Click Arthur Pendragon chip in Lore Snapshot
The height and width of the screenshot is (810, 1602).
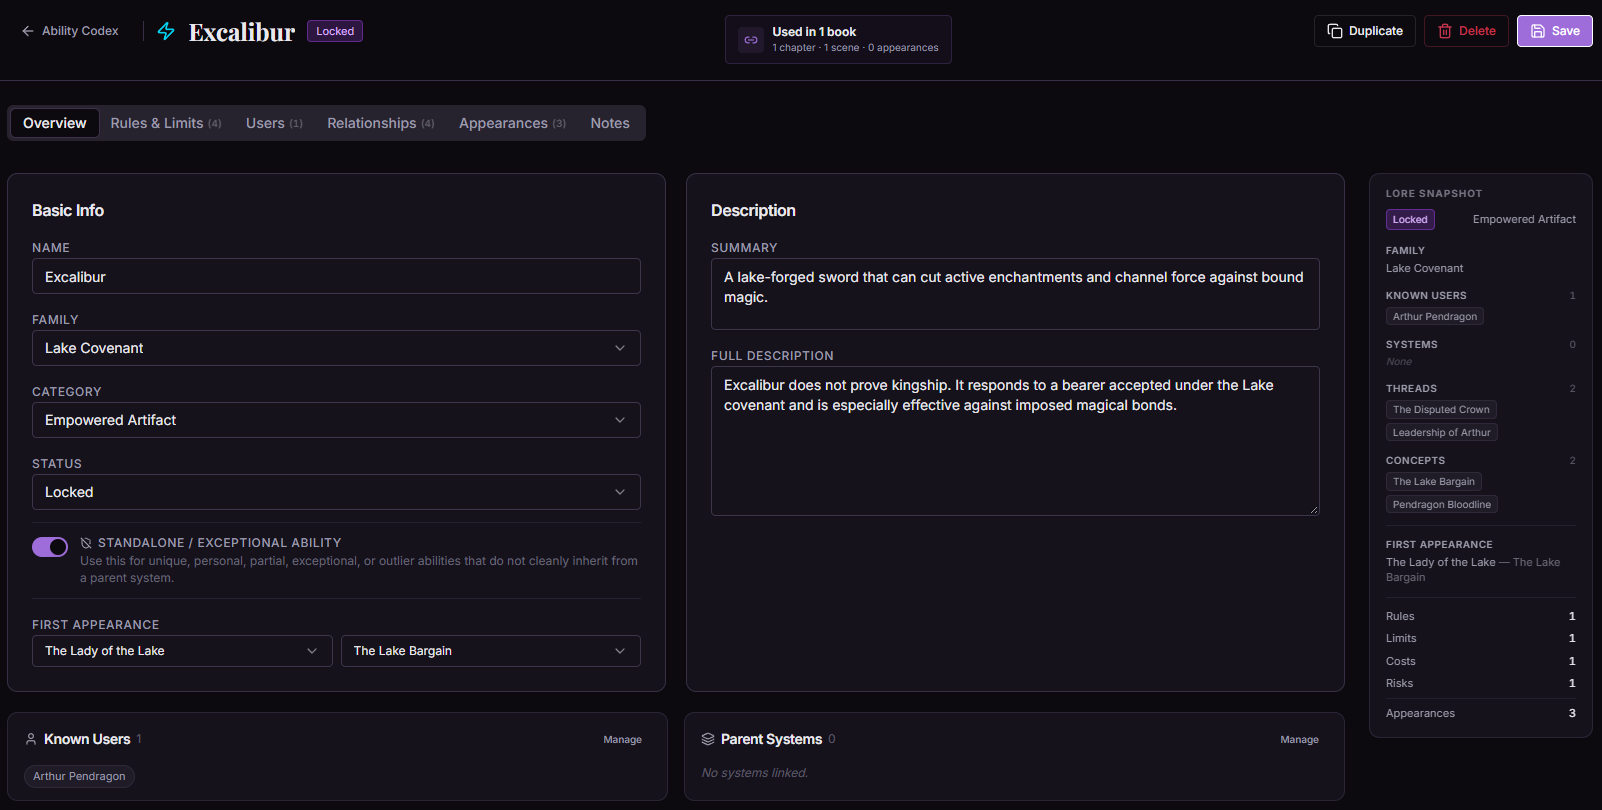[x=1435, y=317]
